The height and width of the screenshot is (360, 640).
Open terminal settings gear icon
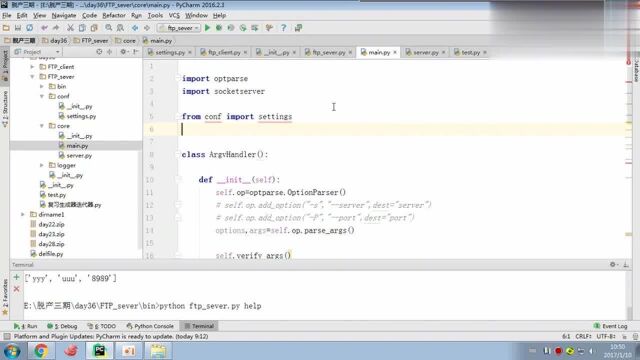[612, 264]
